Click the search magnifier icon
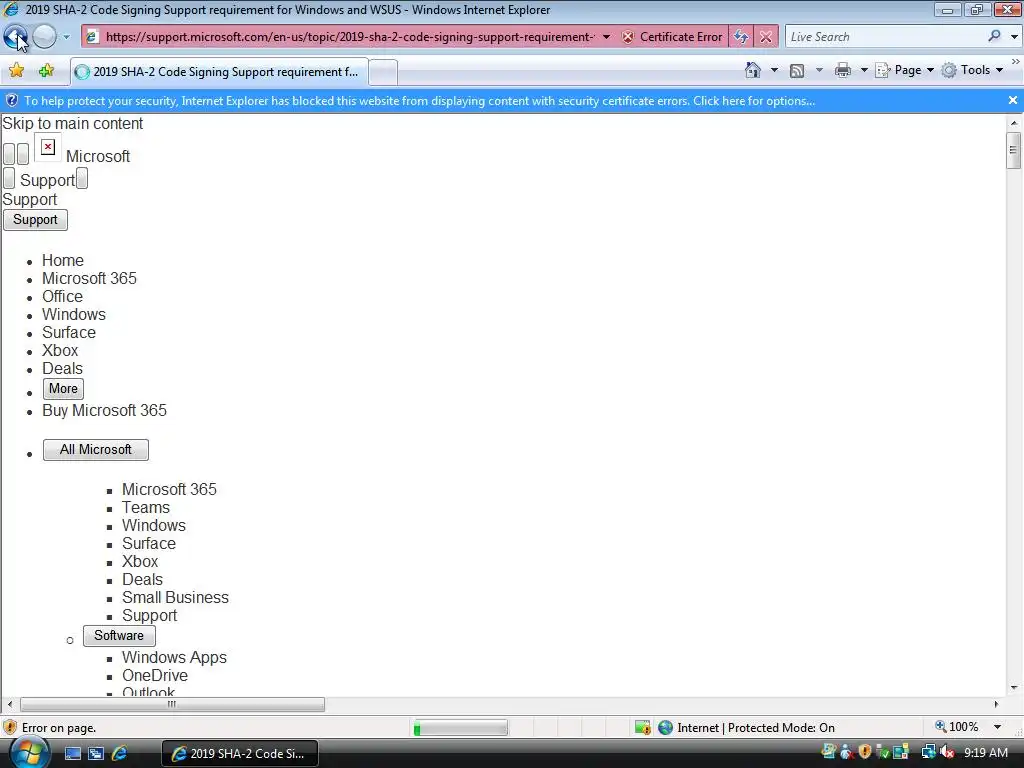The image size is (1024, 768). (994, 36)
